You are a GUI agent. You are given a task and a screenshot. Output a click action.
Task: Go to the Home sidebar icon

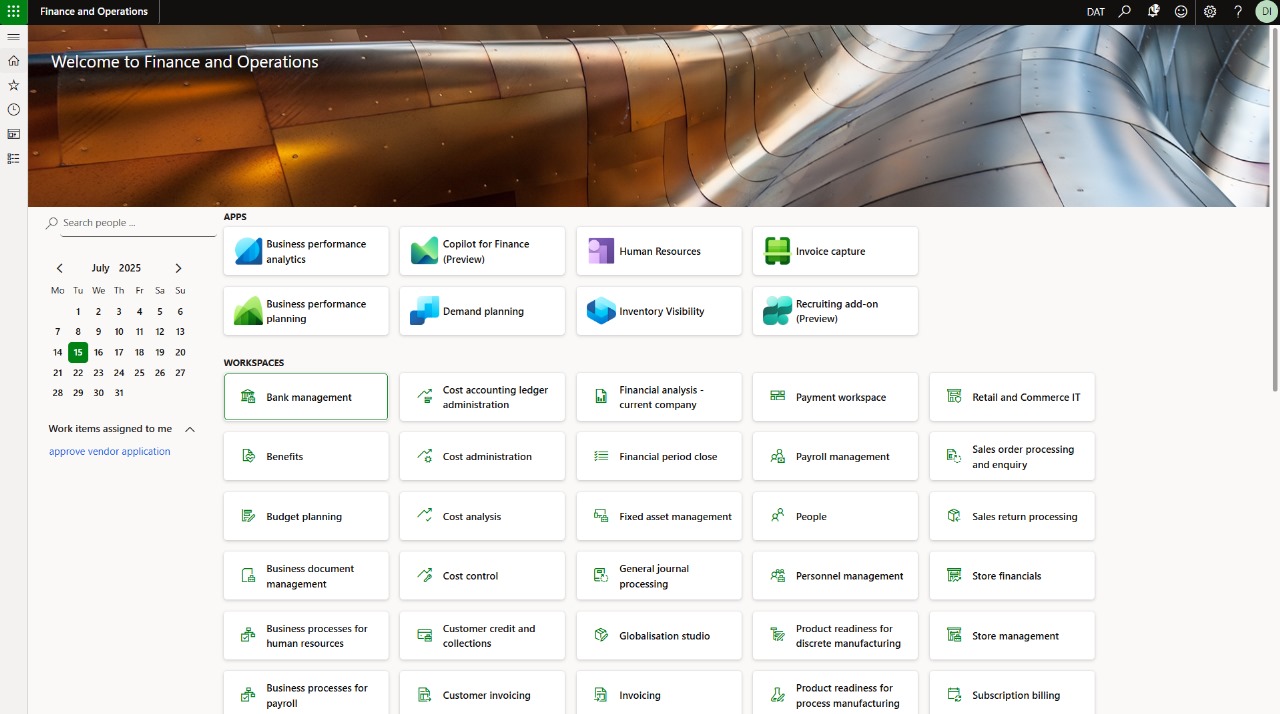(13, 60)
